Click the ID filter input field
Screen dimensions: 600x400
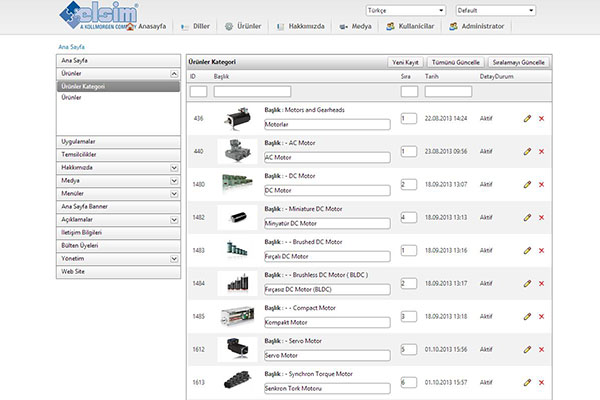tap(198, 92)
